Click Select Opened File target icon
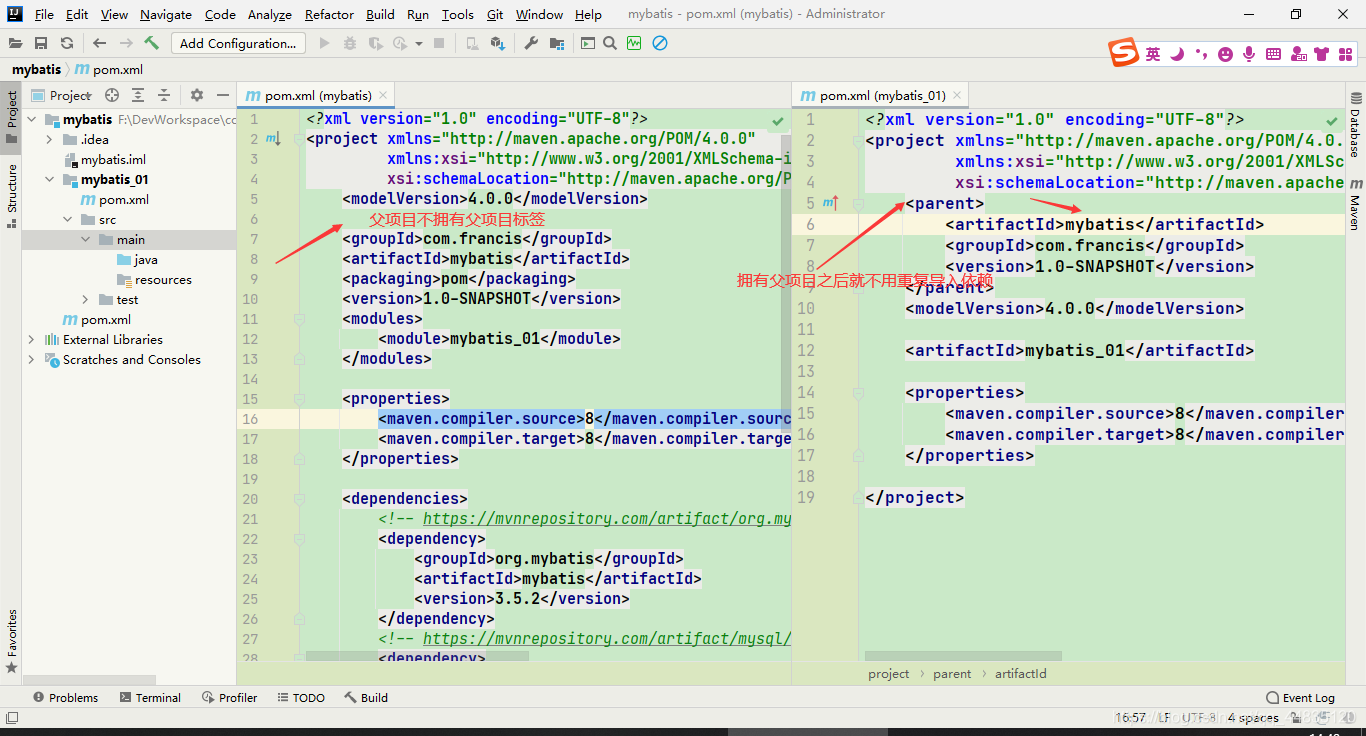1366x736 pixels. (x=112, y=95)
